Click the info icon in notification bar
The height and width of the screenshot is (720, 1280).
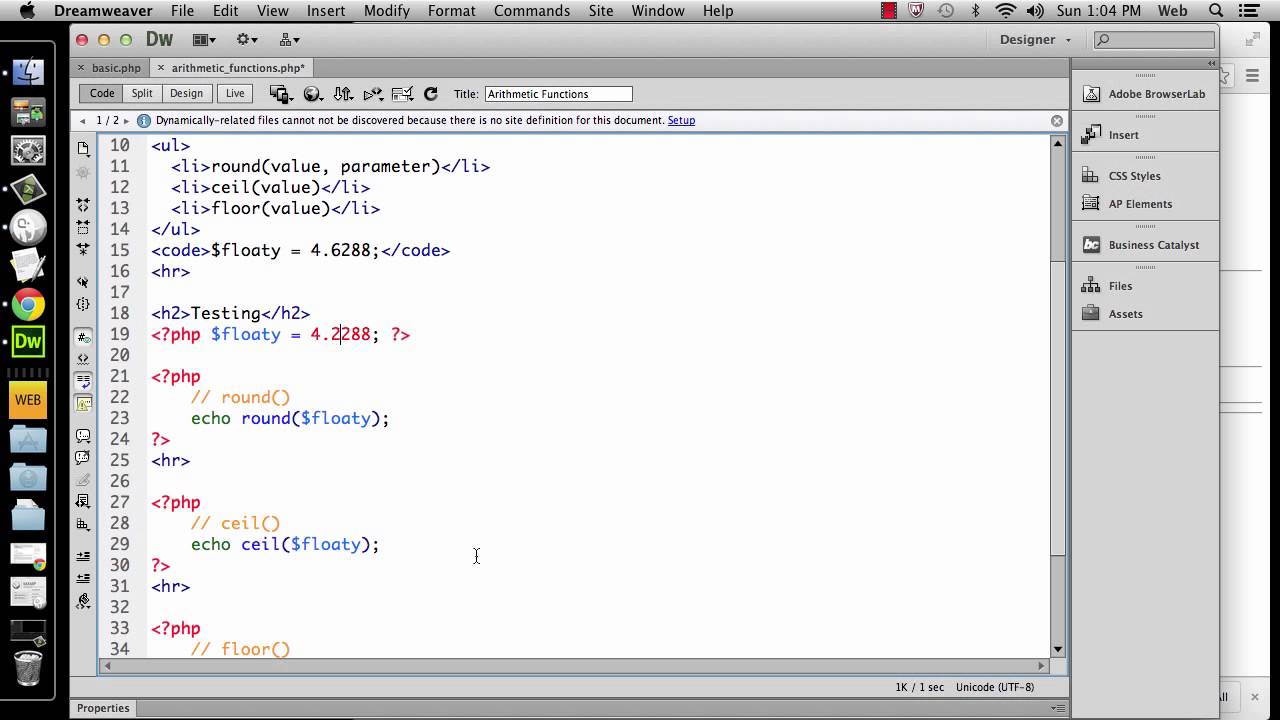click(144, 120)
